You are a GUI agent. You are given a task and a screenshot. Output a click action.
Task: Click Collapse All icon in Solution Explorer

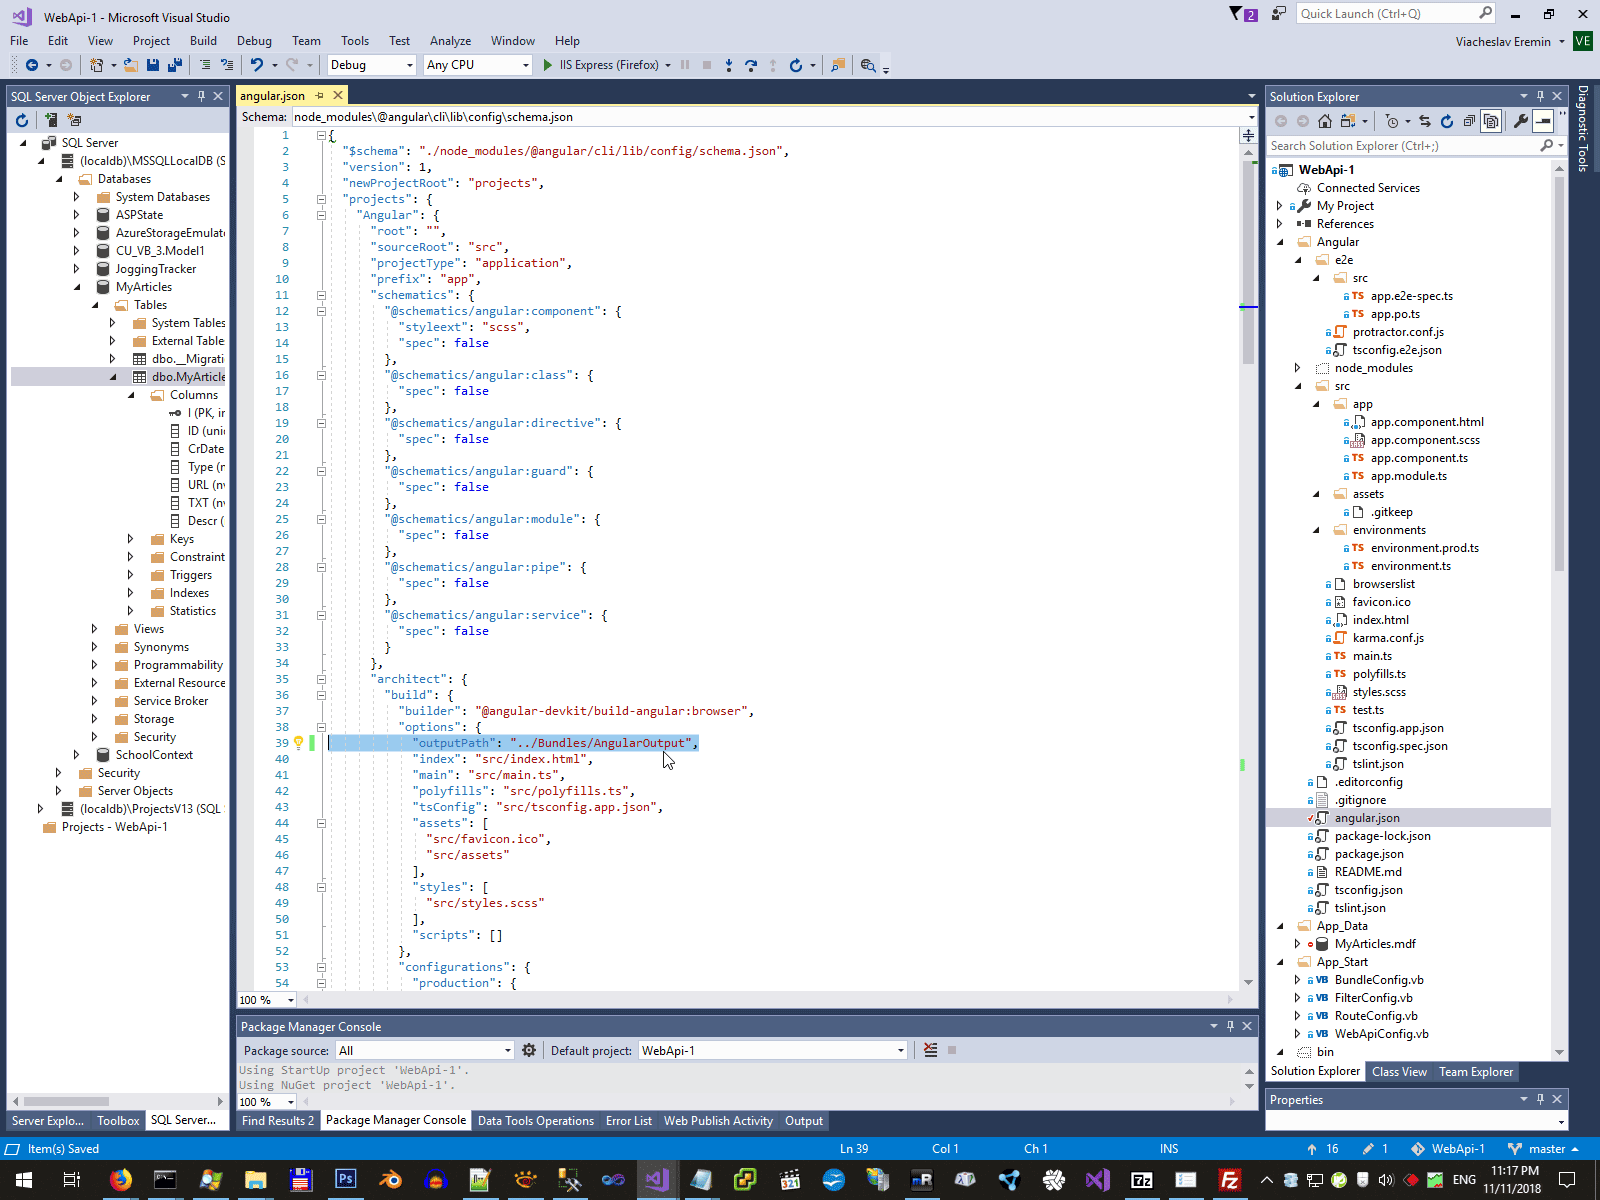(1469, 121)
